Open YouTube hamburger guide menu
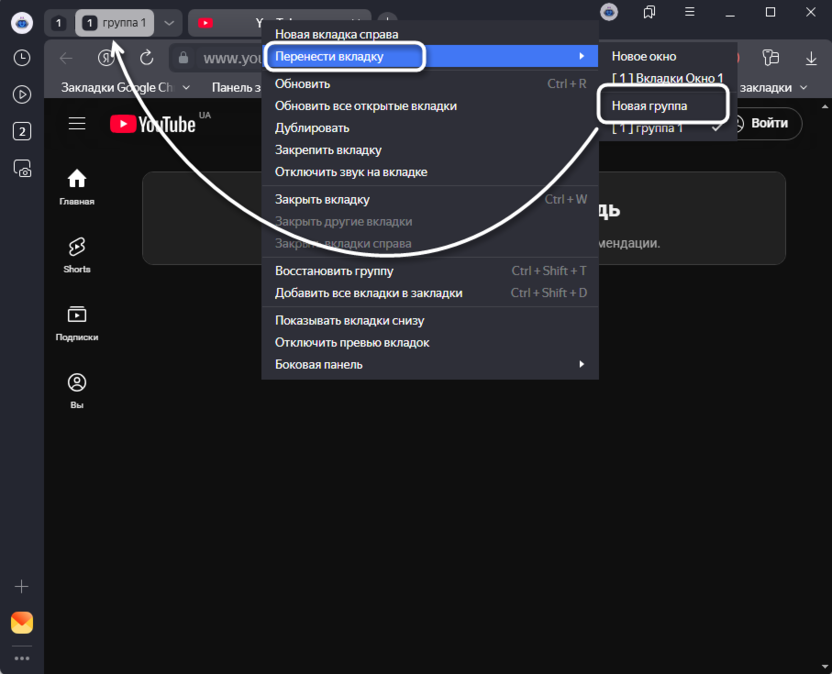The width and height of the screenshot is (832, 674). (x=77, y=124)
